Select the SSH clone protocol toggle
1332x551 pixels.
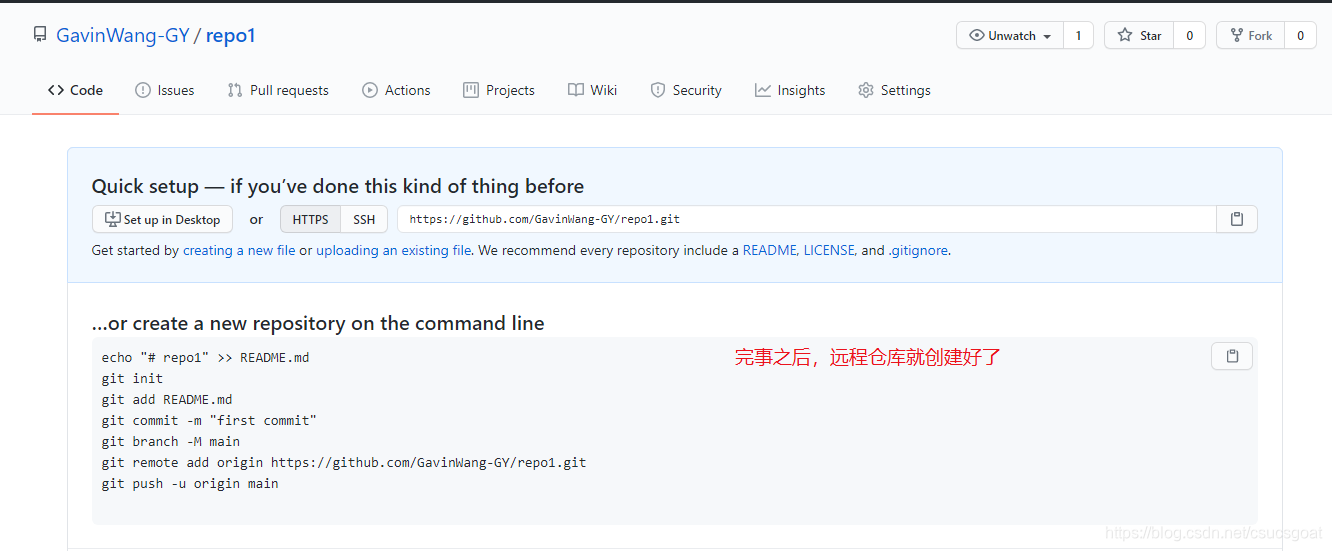(x=364, y=219)
